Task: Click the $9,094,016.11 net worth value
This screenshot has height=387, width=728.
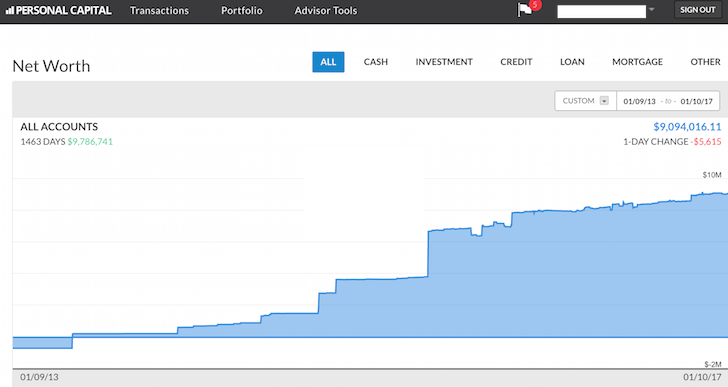Action: 687,127
